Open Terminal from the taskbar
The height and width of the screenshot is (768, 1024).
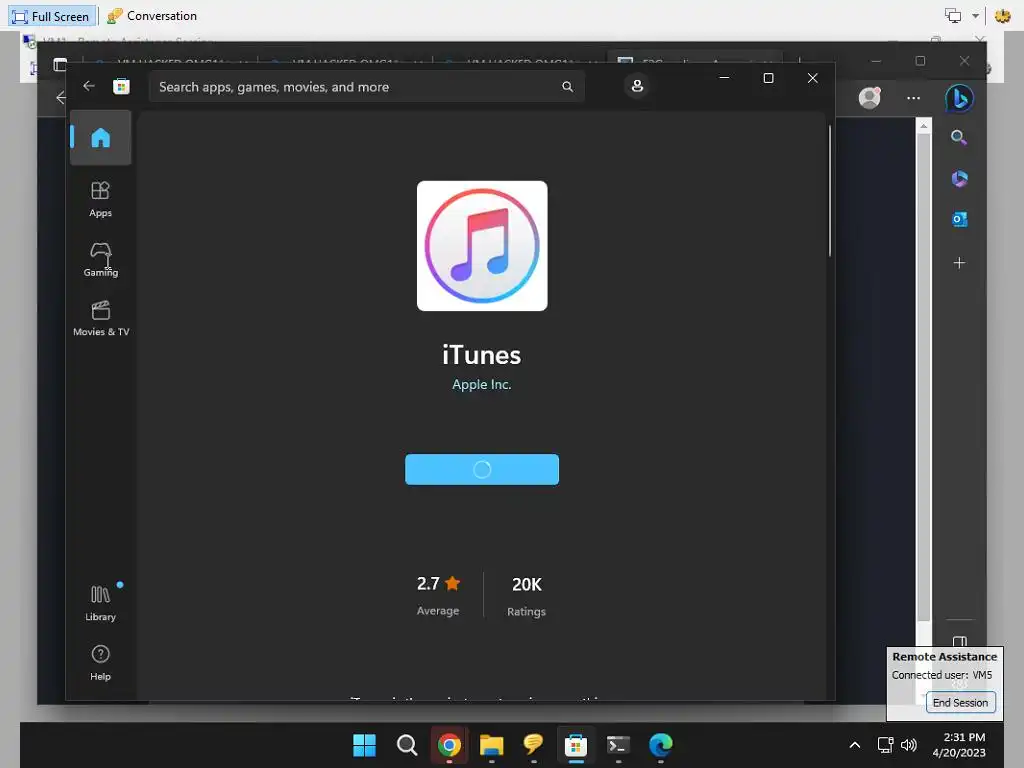[x=618, y=745]
